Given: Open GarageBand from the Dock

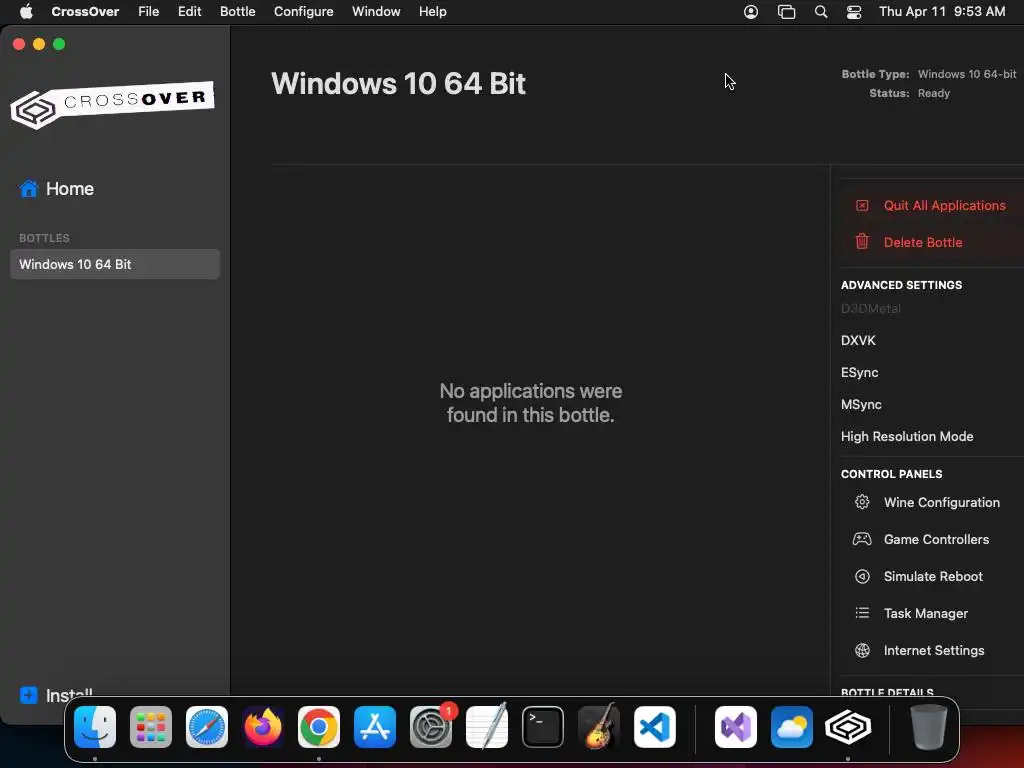Looking at the screenshot, I should coord(599,726).
